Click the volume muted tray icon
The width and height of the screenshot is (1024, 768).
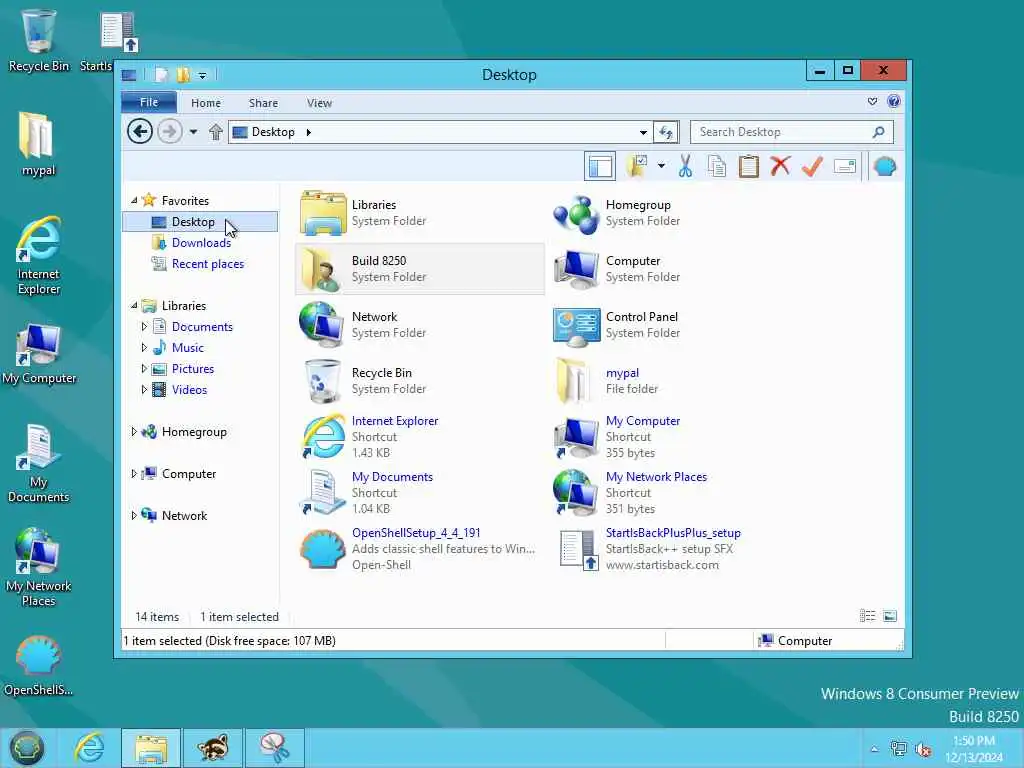coord(923,749)
